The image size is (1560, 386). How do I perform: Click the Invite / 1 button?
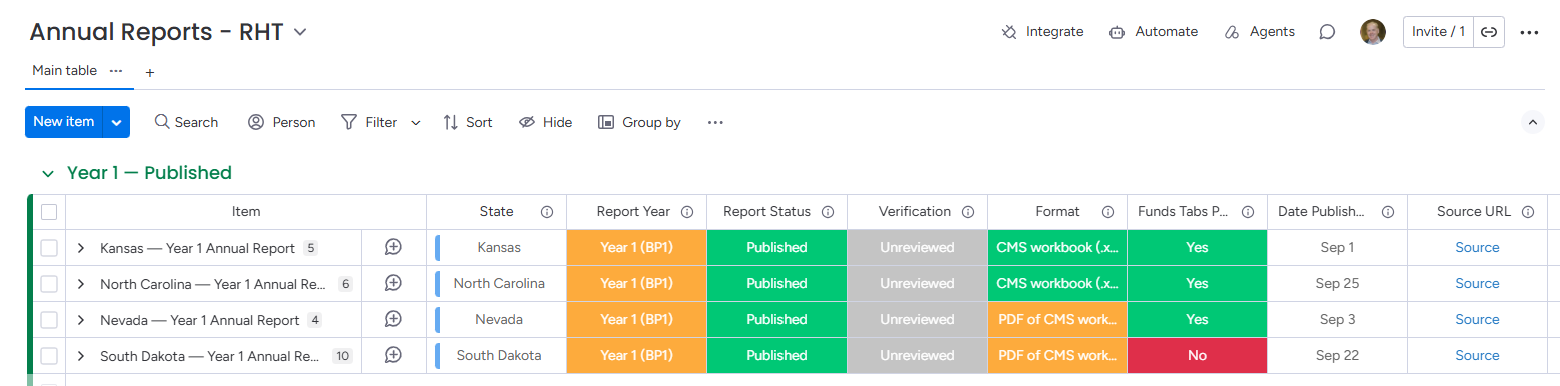tap(1438, 32)
